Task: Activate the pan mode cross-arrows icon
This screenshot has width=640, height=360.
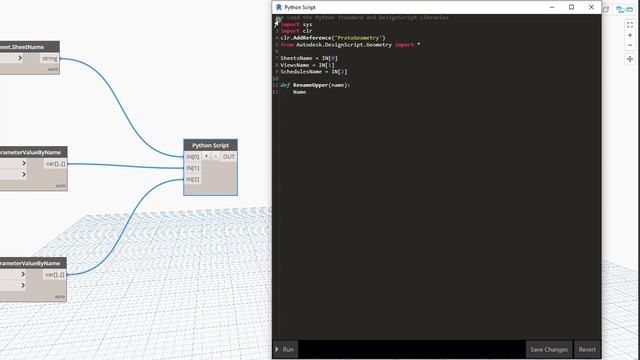Action: pyautogui.click(x=630, y=59)
